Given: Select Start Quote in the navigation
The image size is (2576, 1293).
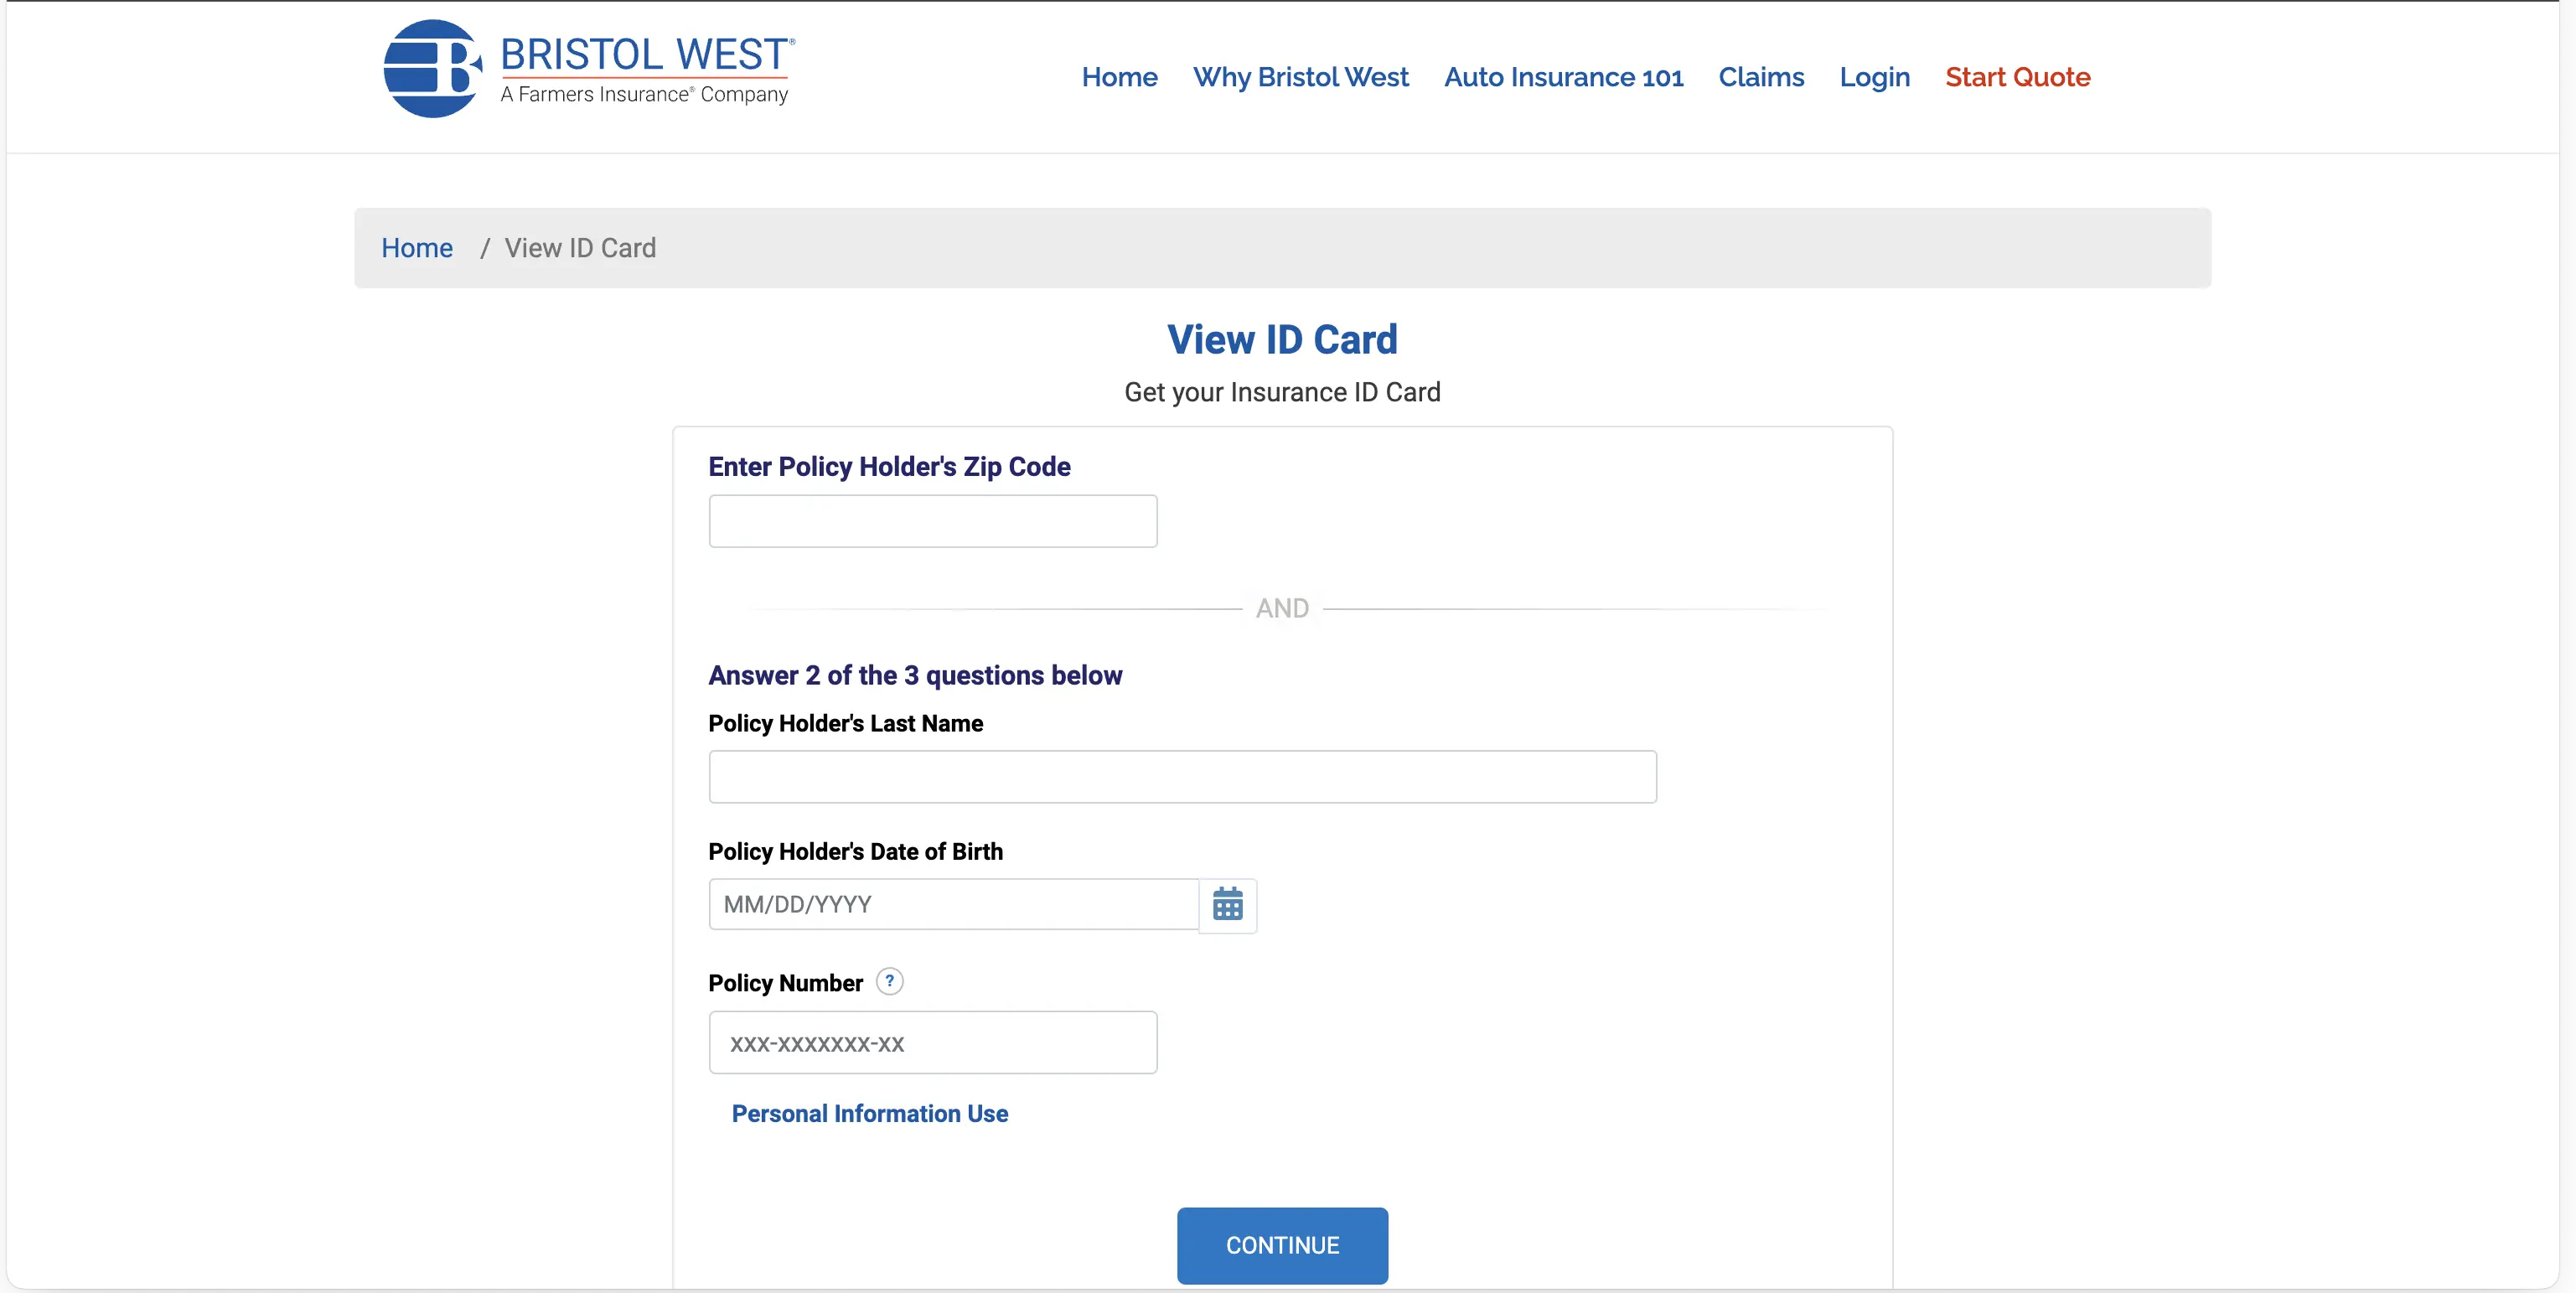Looking at the screenshot, I should tap(2017, 77).
